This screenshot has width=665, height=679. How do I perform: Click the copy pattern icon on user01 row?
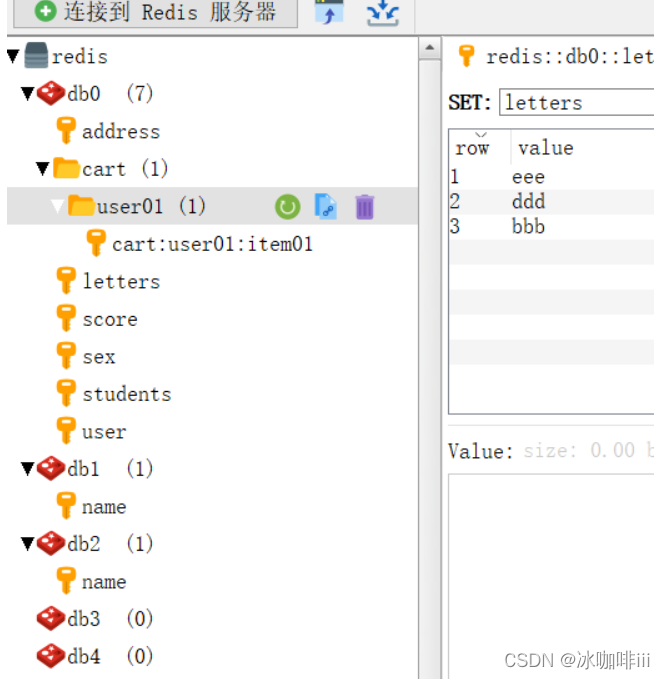(x=326, y=207)
